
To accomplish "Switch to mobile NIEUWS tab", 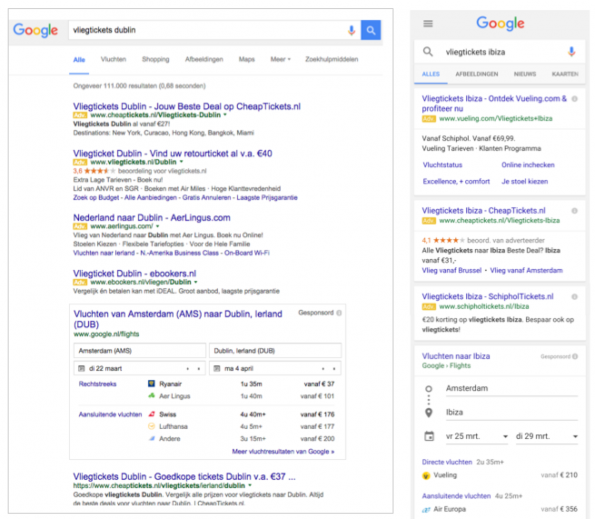I will tap(525, 74).
